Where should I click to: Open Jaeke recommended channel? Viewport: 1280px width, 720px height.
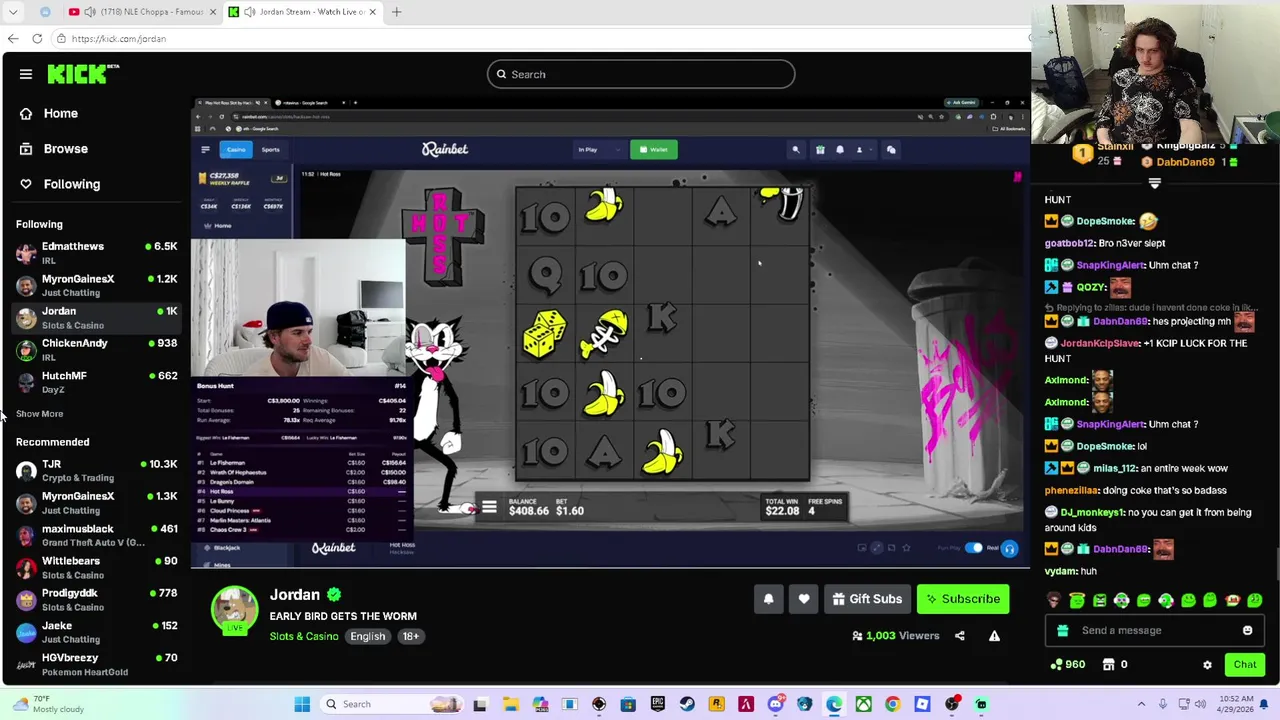pos(97,632)
